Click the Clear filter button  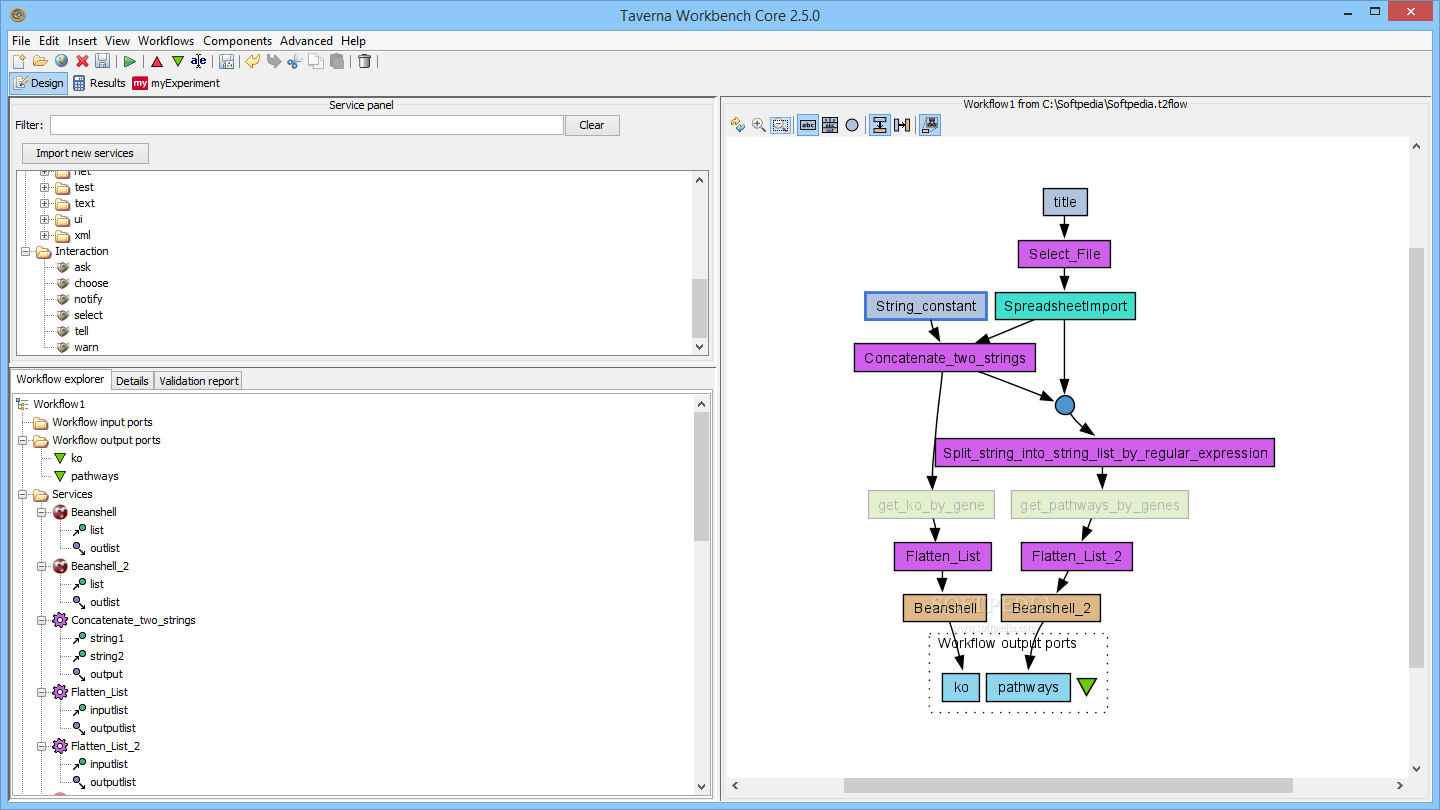pyautogui.click(x=592, y=125)
